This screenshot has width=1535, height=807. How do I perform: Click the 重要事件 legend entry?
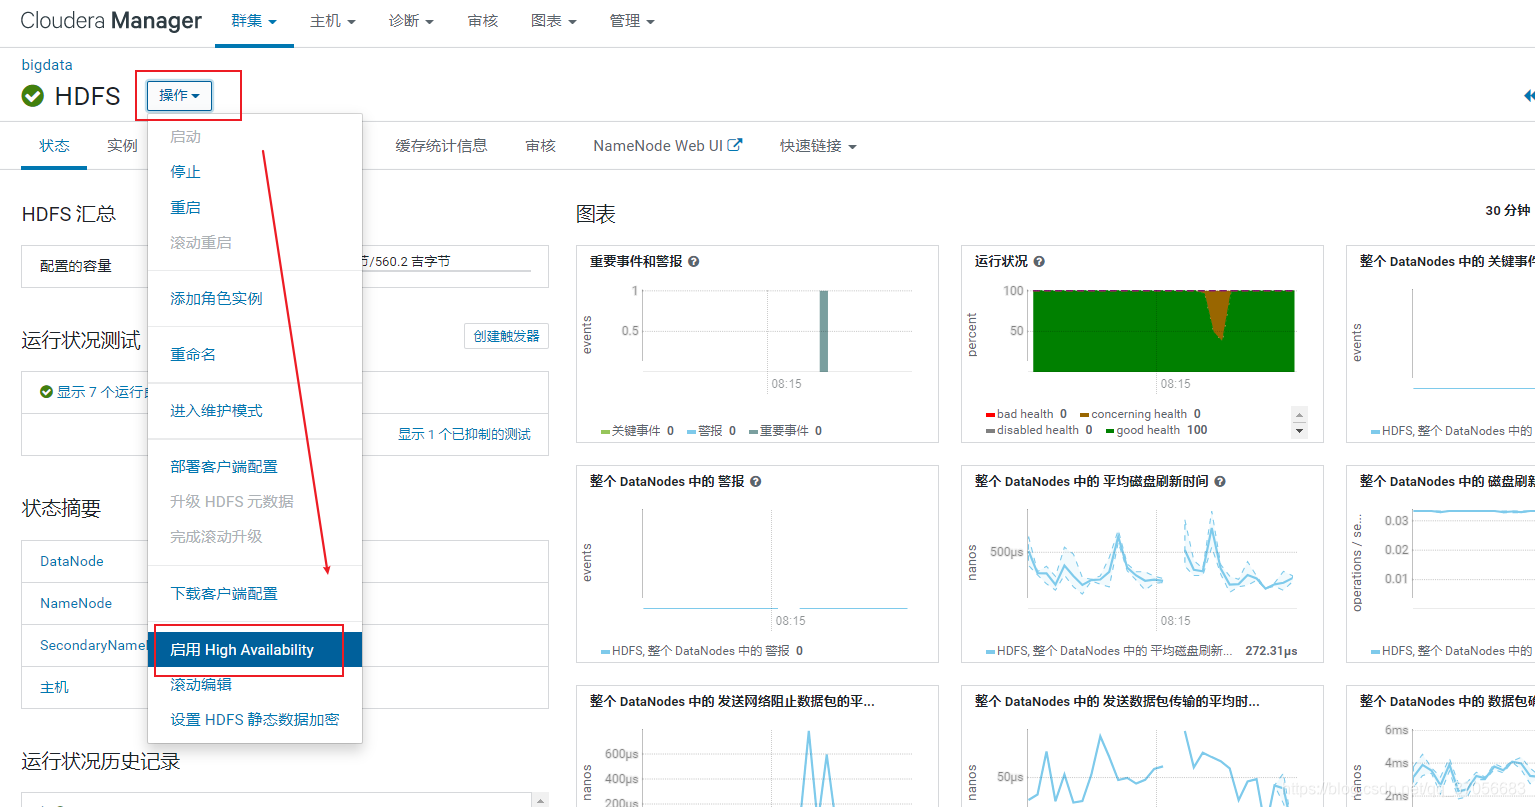point(785,431)
